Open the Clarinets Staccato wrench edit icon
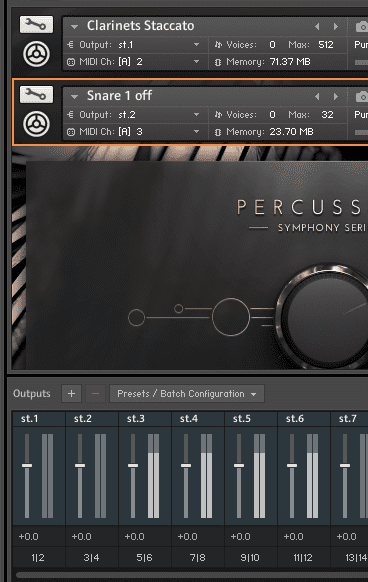 click(x=36, y=24)
